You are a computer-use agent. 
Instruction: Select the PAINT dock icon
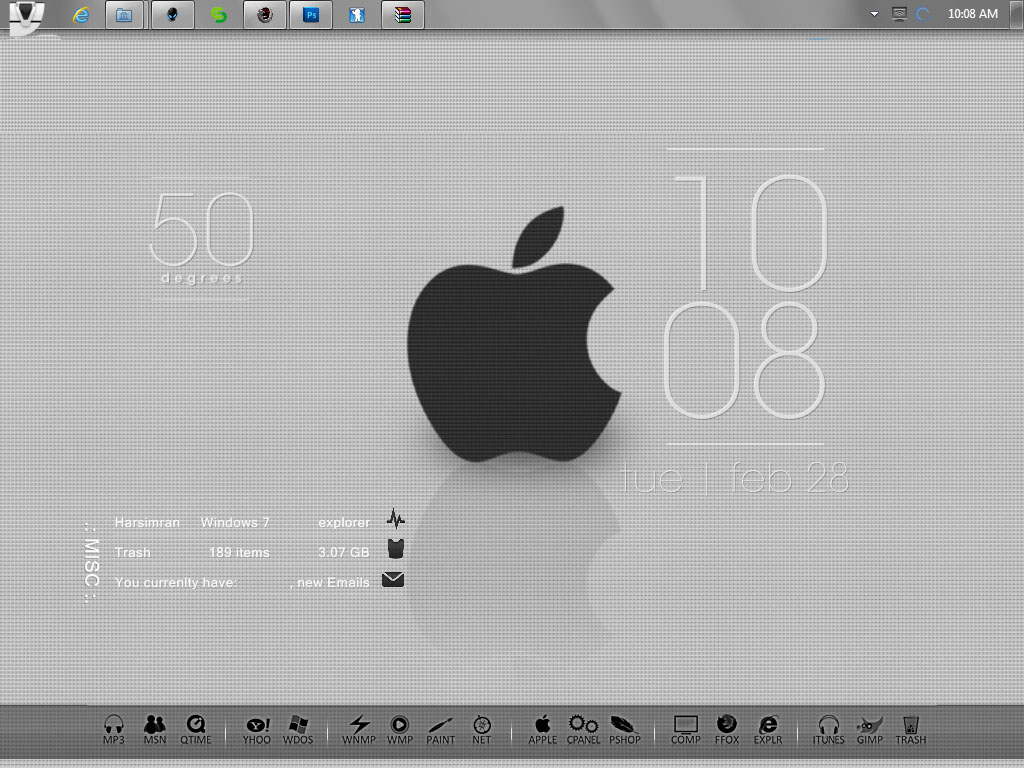[440, 725]
